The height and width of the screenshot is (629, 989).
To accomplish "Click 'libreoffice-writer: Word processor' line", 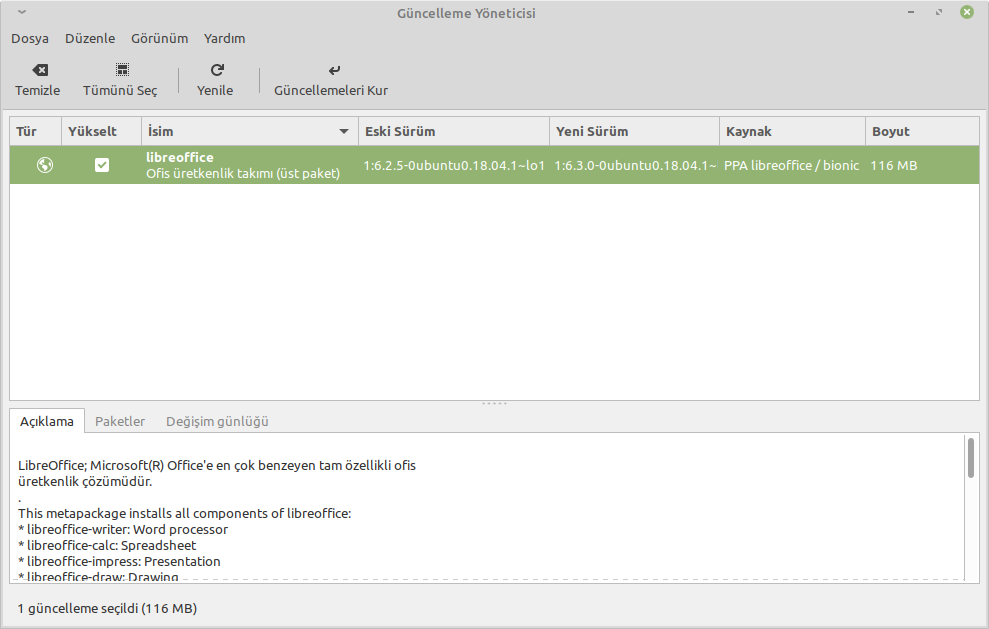I will (x=123, y=529).
